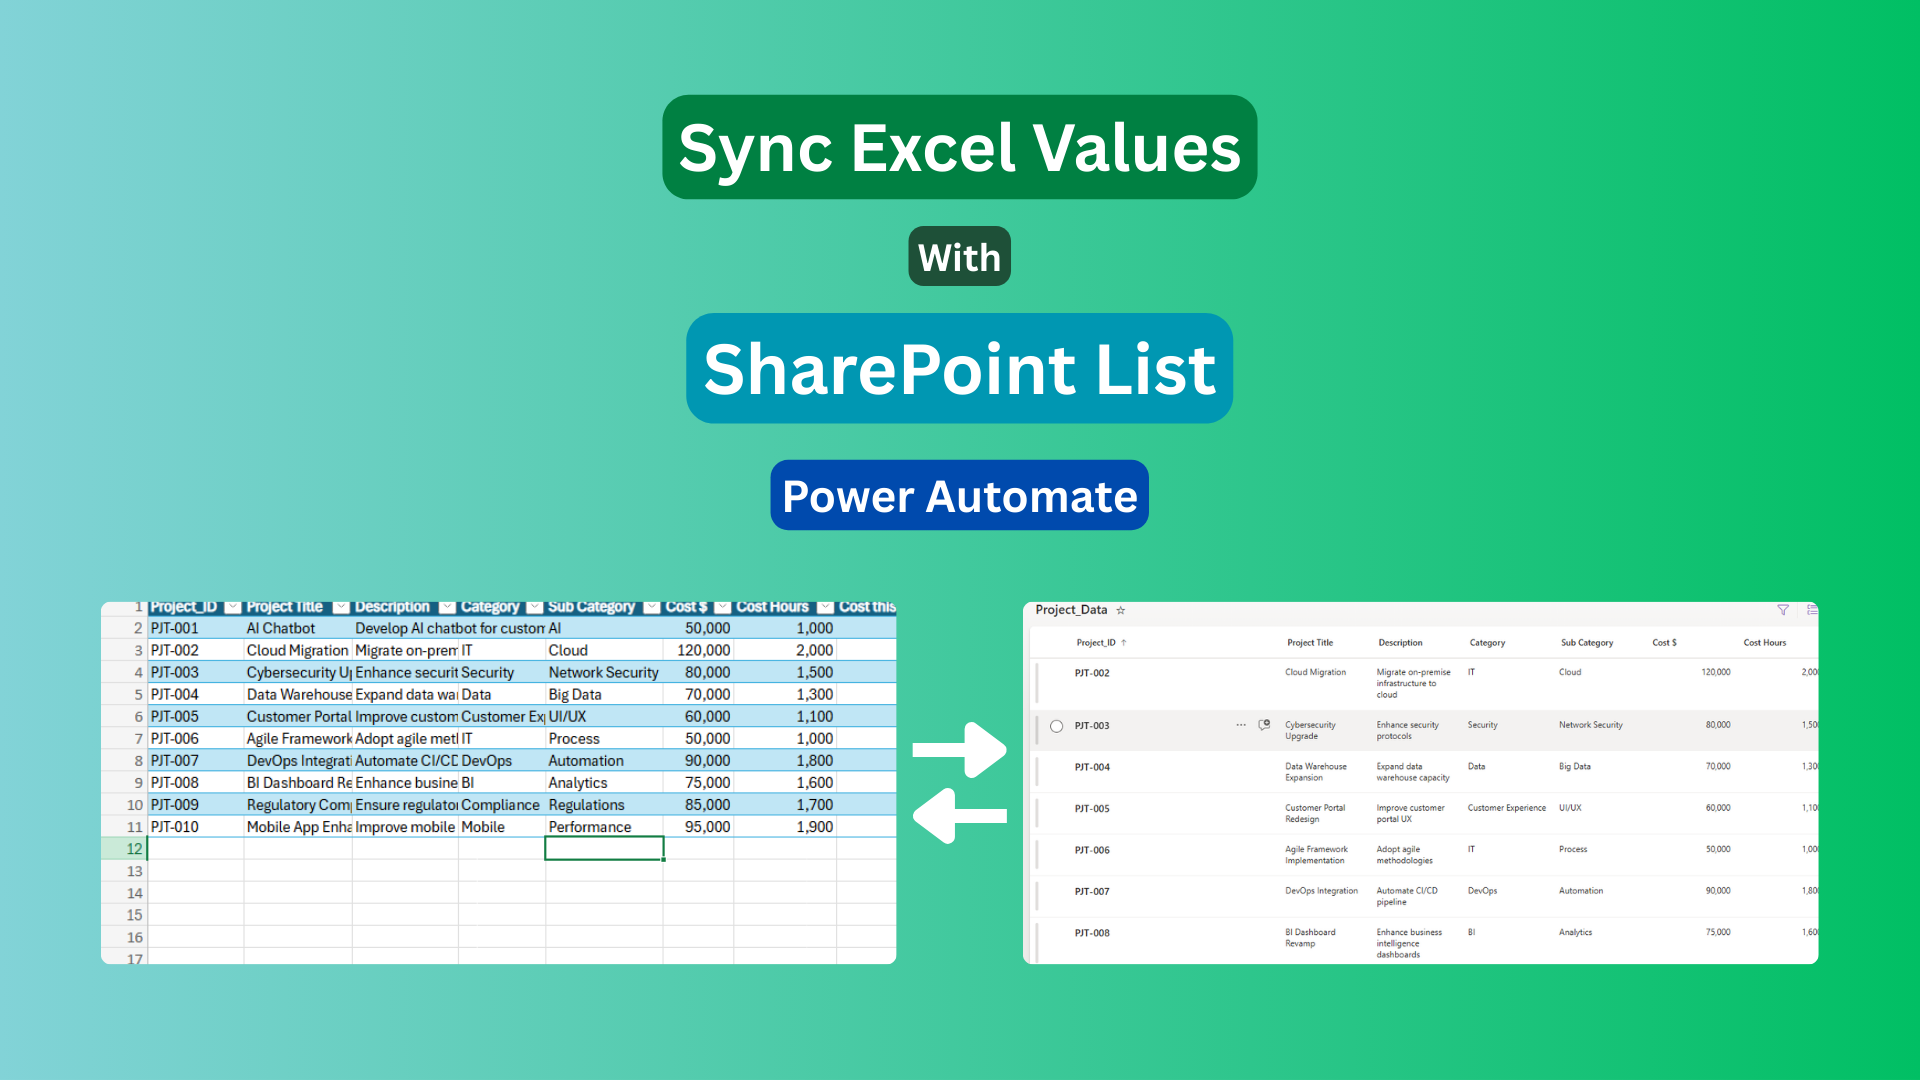Select Excel row header 12

[125, 849]
